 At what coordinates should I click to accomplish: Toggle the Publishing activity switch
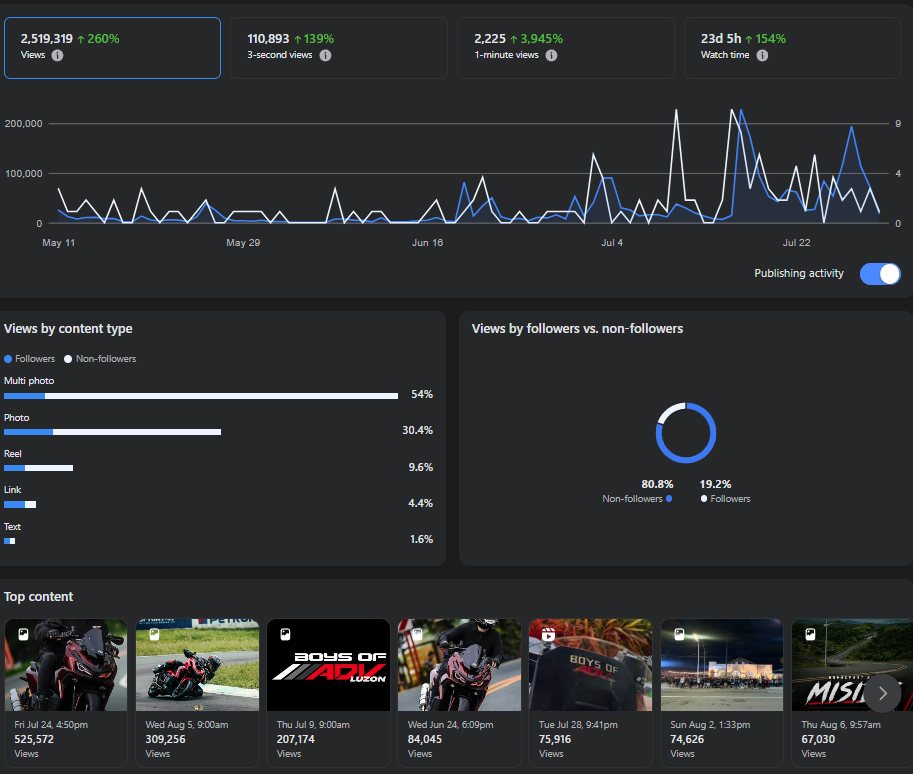pyautogui.click(x=880, y=274)
